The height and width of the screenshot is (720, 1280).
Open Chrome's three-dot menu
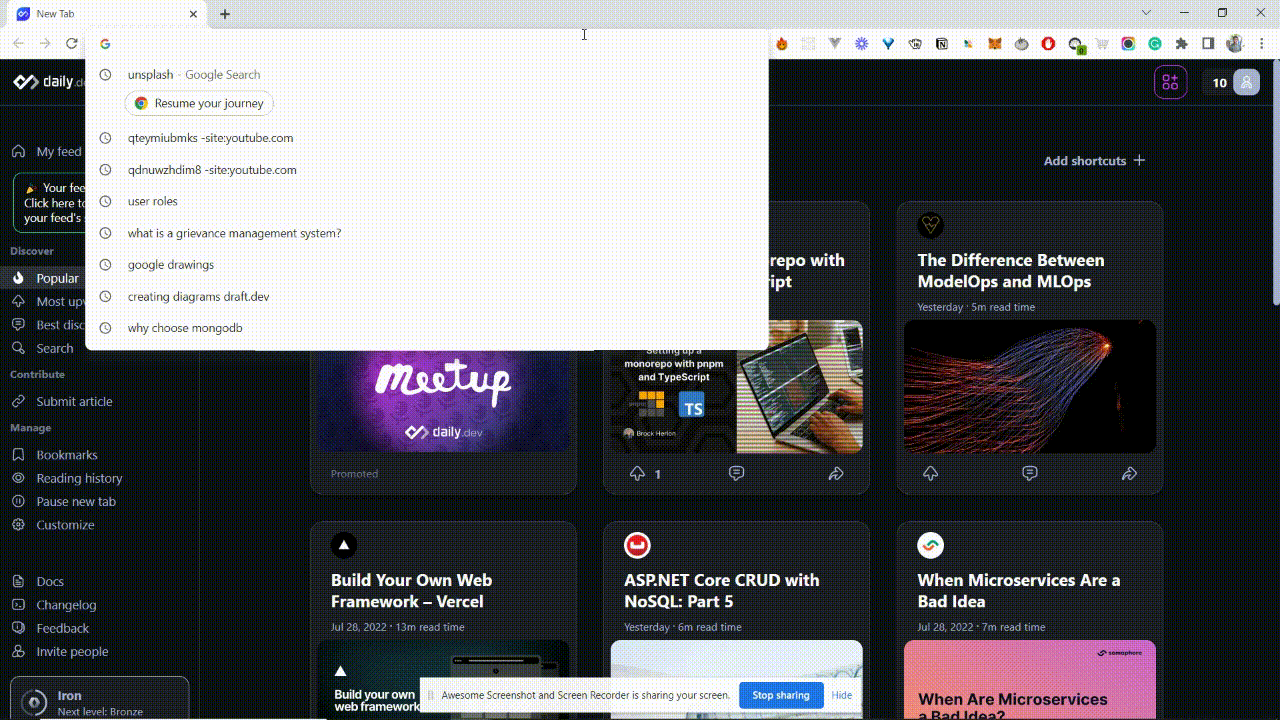click(1262, 44)
